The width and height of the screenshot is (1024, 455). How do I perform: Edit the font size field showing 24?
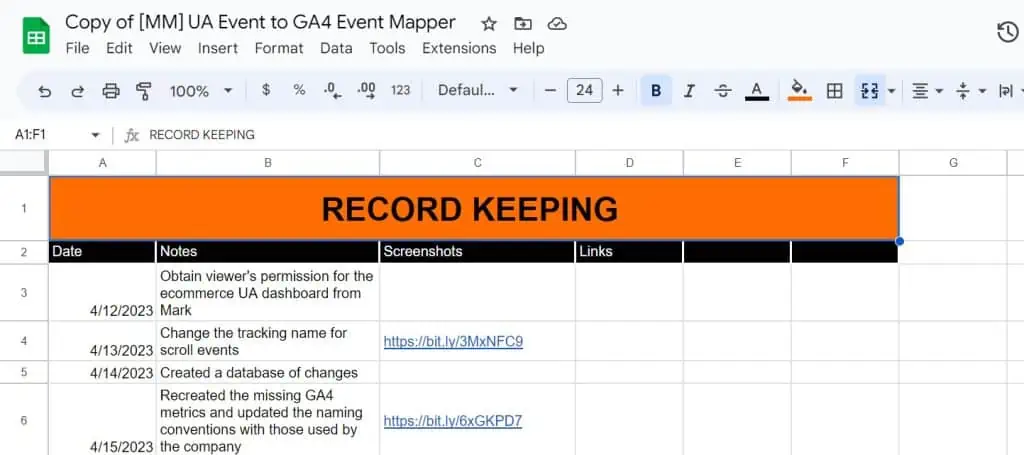coord(584,90)
